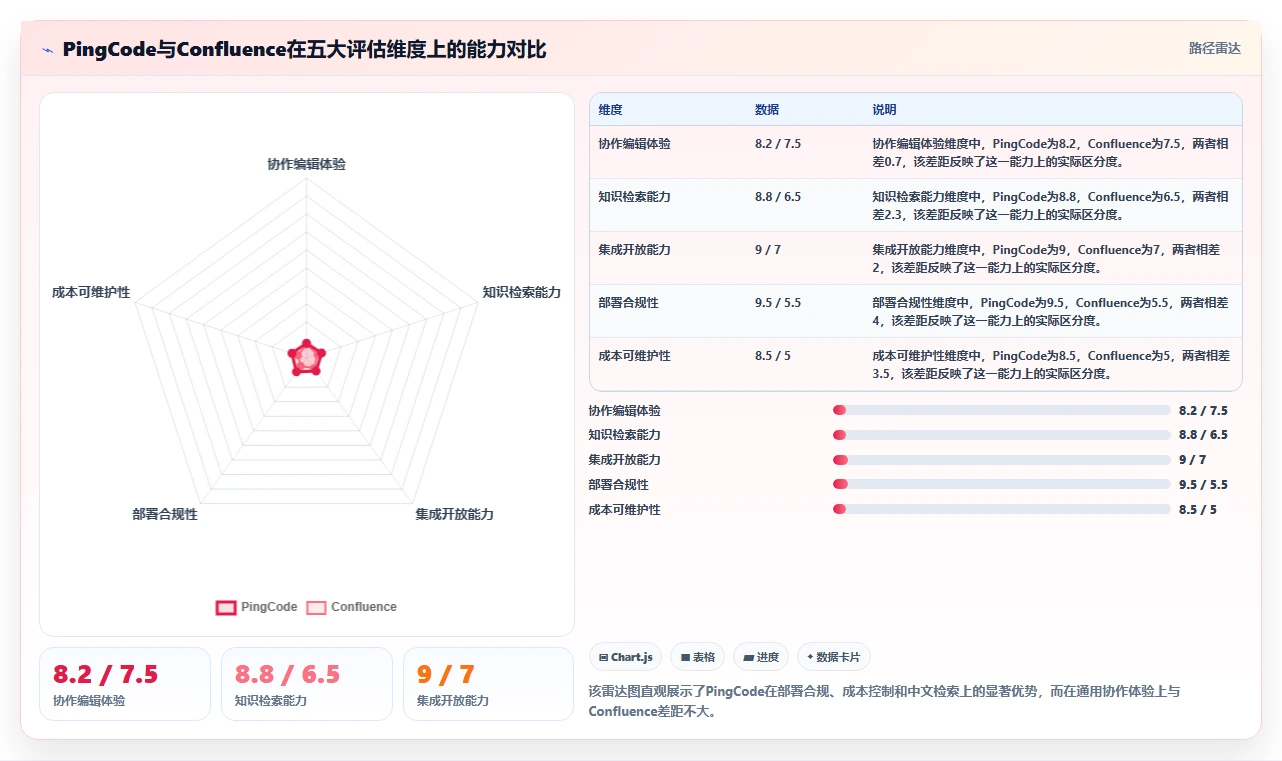Viewport: 1282px width, 761px height.
Task: Click the radar axis label 协作编辑体验
Action: [x=306, y=164]
